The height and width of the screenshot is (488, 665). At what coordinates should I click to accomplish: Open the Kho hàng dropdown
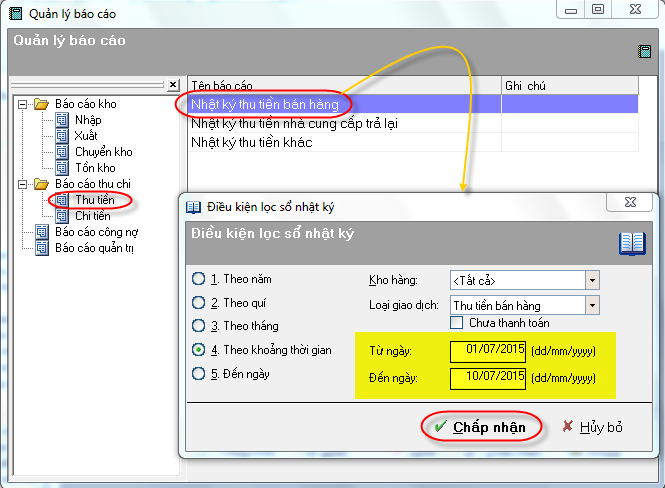pos(592,280)
